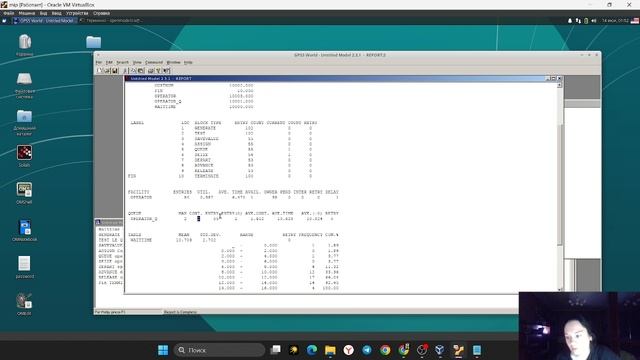Switch to GPSS World task in guest panel
The width and height of the screenshot is (640, 360).
(x=44, y=20)
